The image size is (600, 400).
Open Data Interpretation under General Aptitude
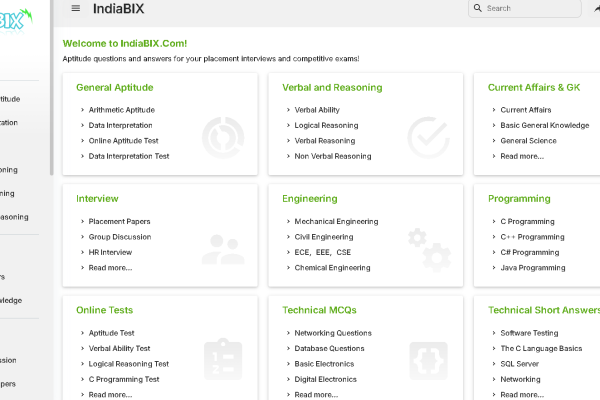point(121,125)
